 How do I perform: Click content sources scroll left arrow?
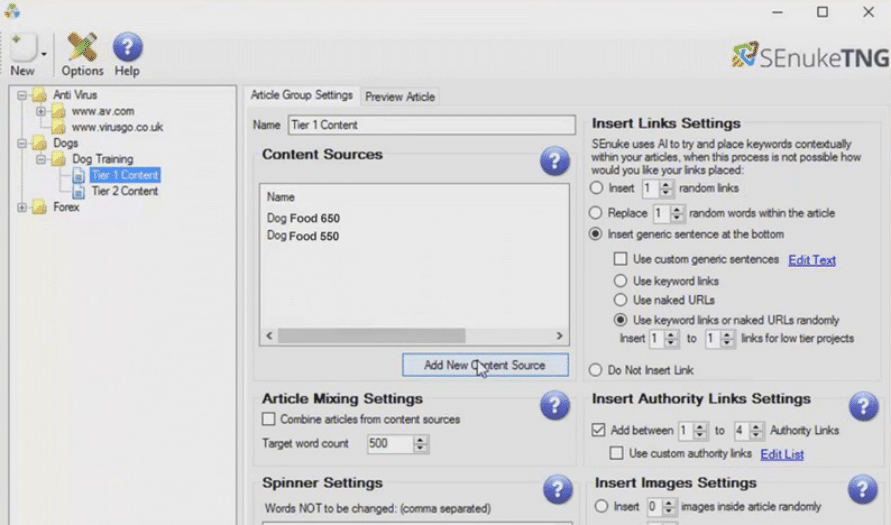269,336
